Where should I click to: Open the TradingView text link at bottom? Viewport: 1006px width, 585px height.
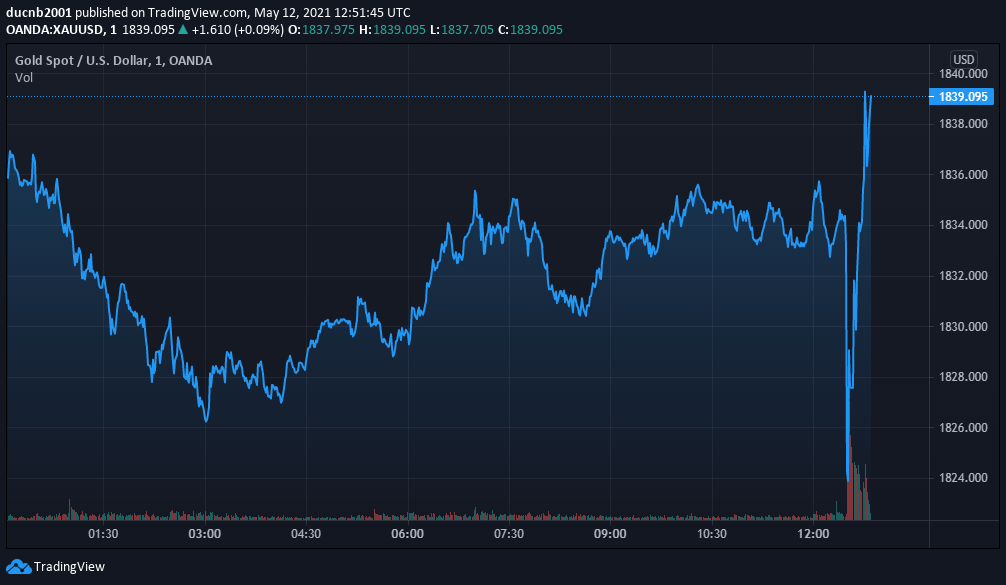(69, 566)
